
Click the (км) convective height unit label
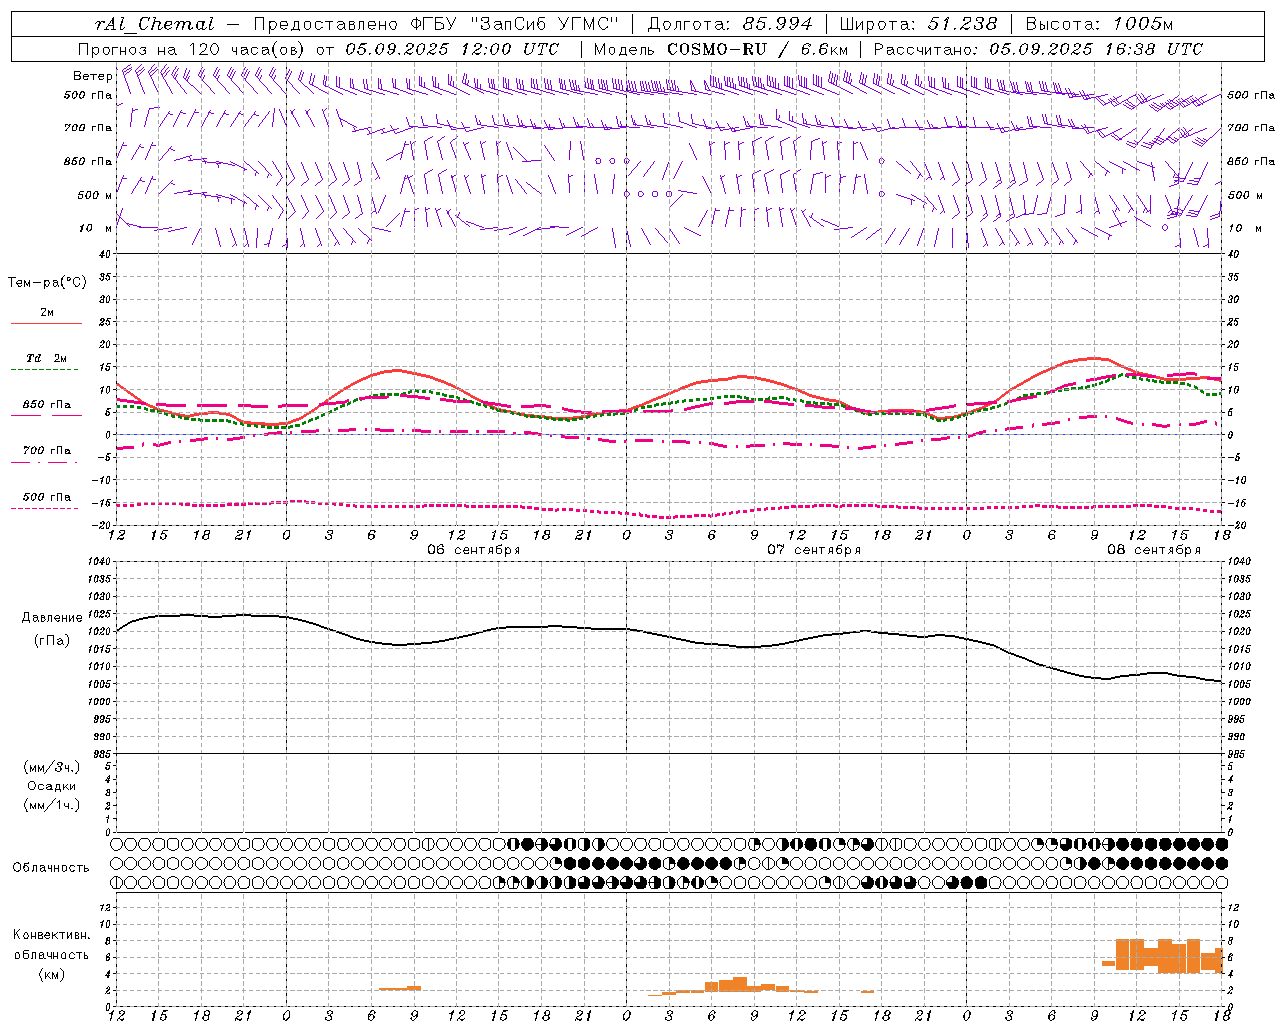click(52, 974)
